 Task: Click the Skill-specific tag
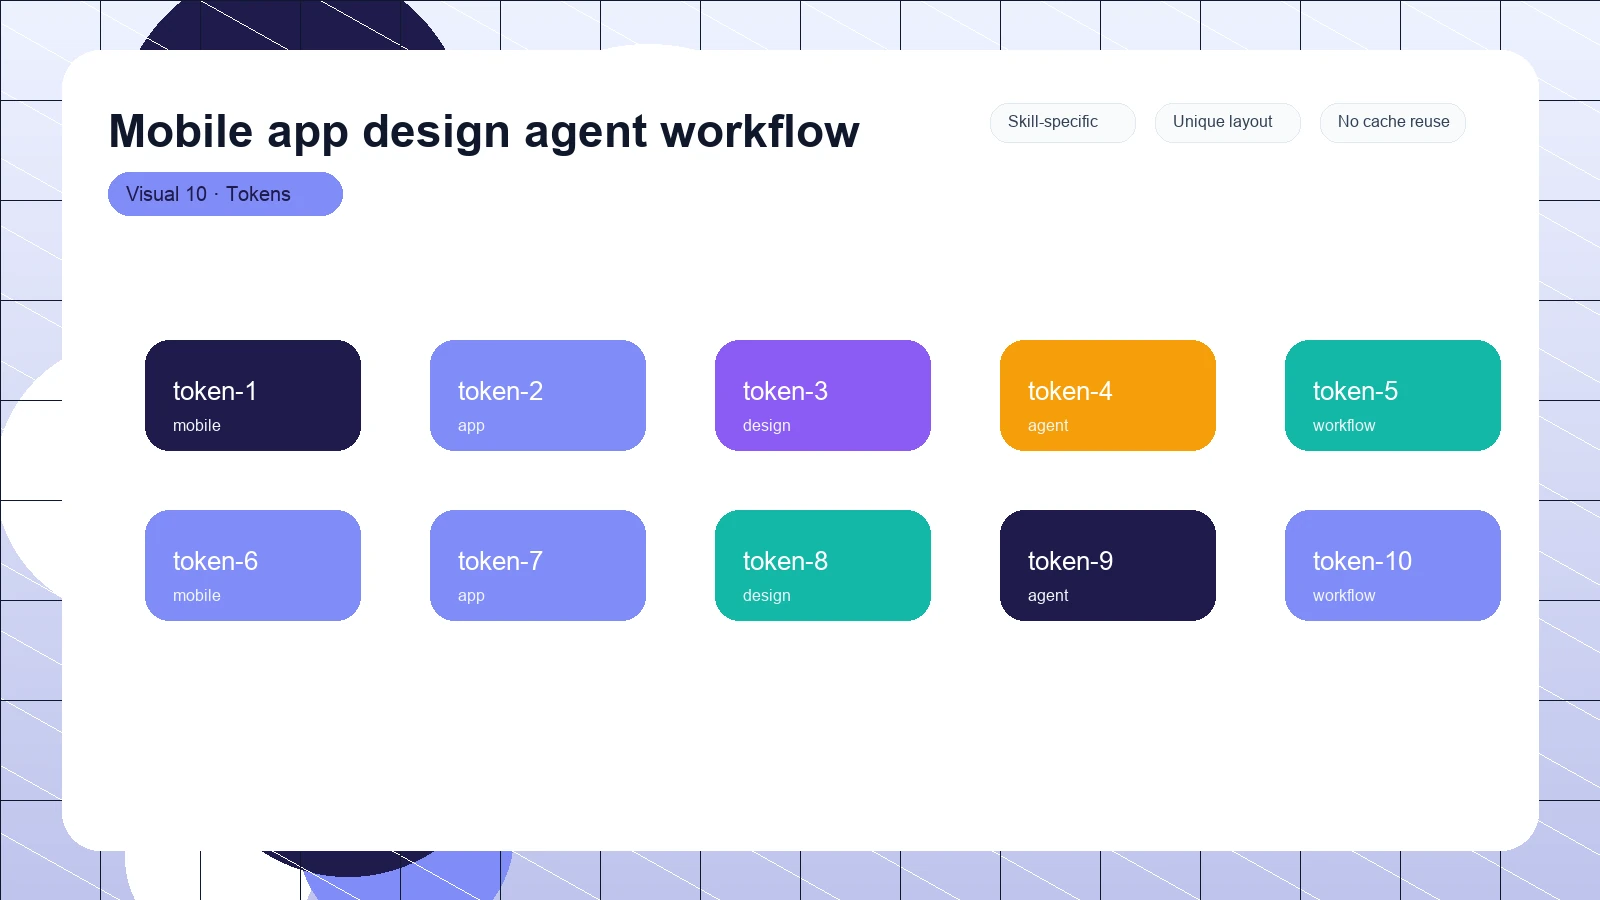1063,122
